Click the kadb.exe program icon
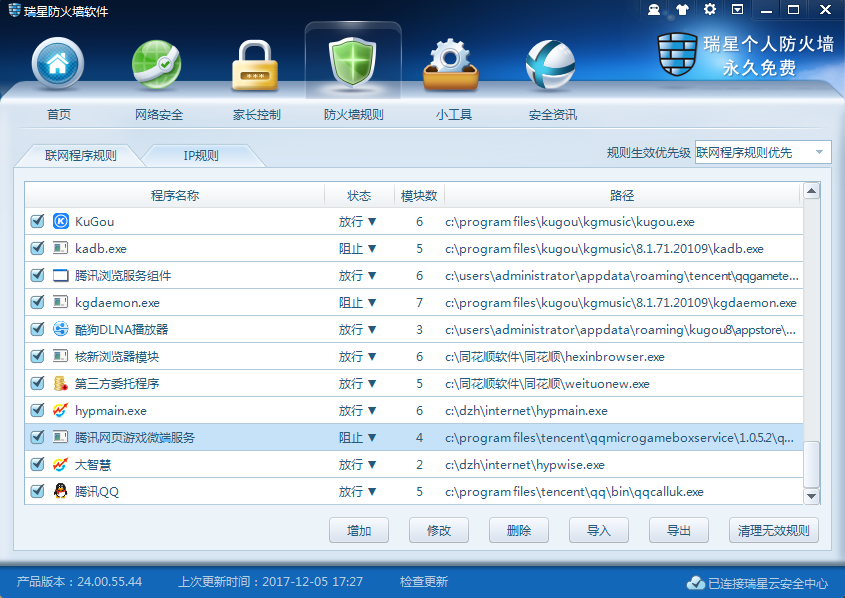Screen dimensions: 845x598 pos(60,248)
